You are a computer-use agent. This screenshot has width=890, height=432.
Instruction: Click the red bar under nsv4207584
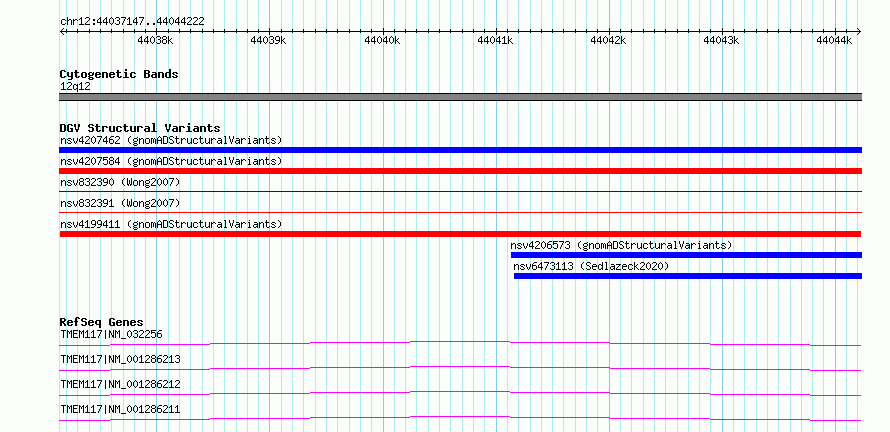[460, 171]
